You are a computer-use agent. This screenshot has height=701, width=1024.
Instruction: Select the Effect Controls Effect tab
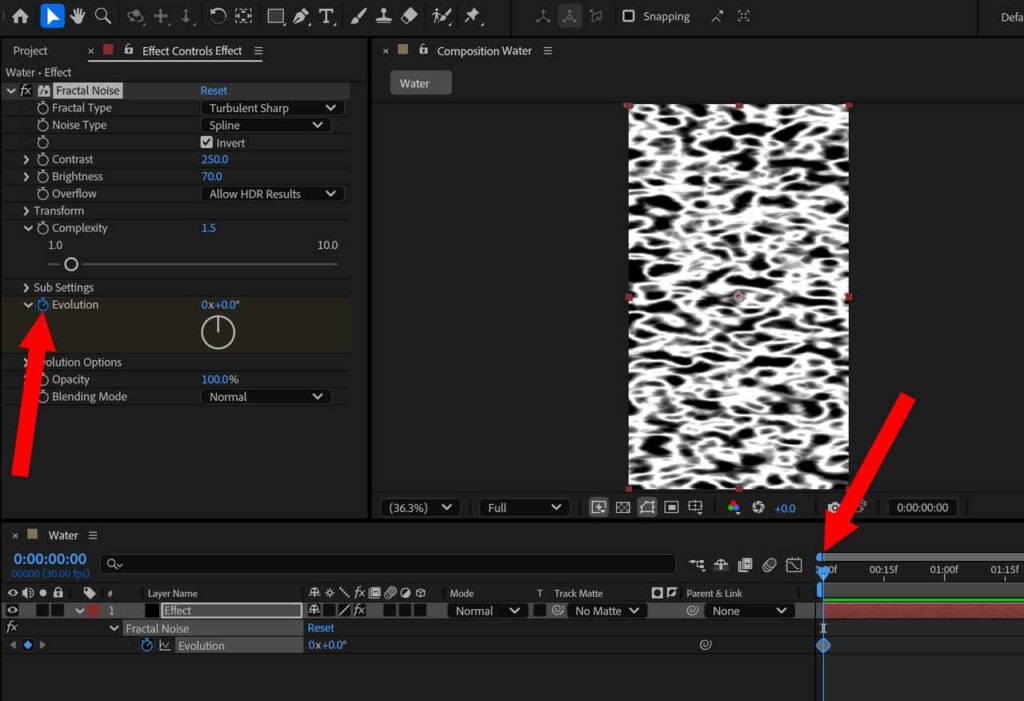(191, 51)
